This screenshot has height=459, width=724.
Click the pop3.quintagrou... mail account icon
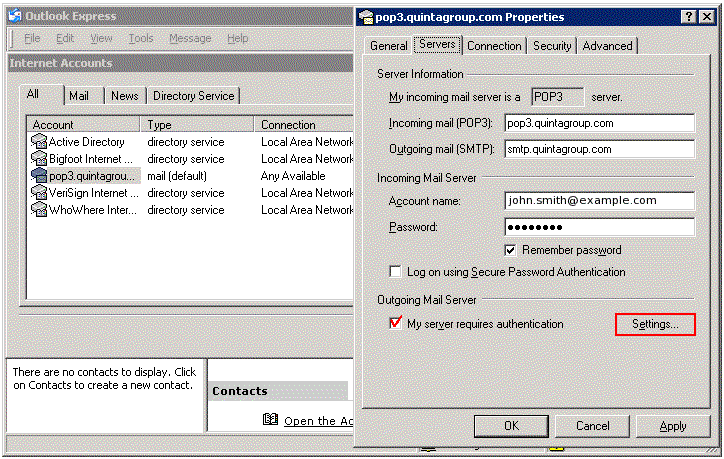click(x=39, y=175)
